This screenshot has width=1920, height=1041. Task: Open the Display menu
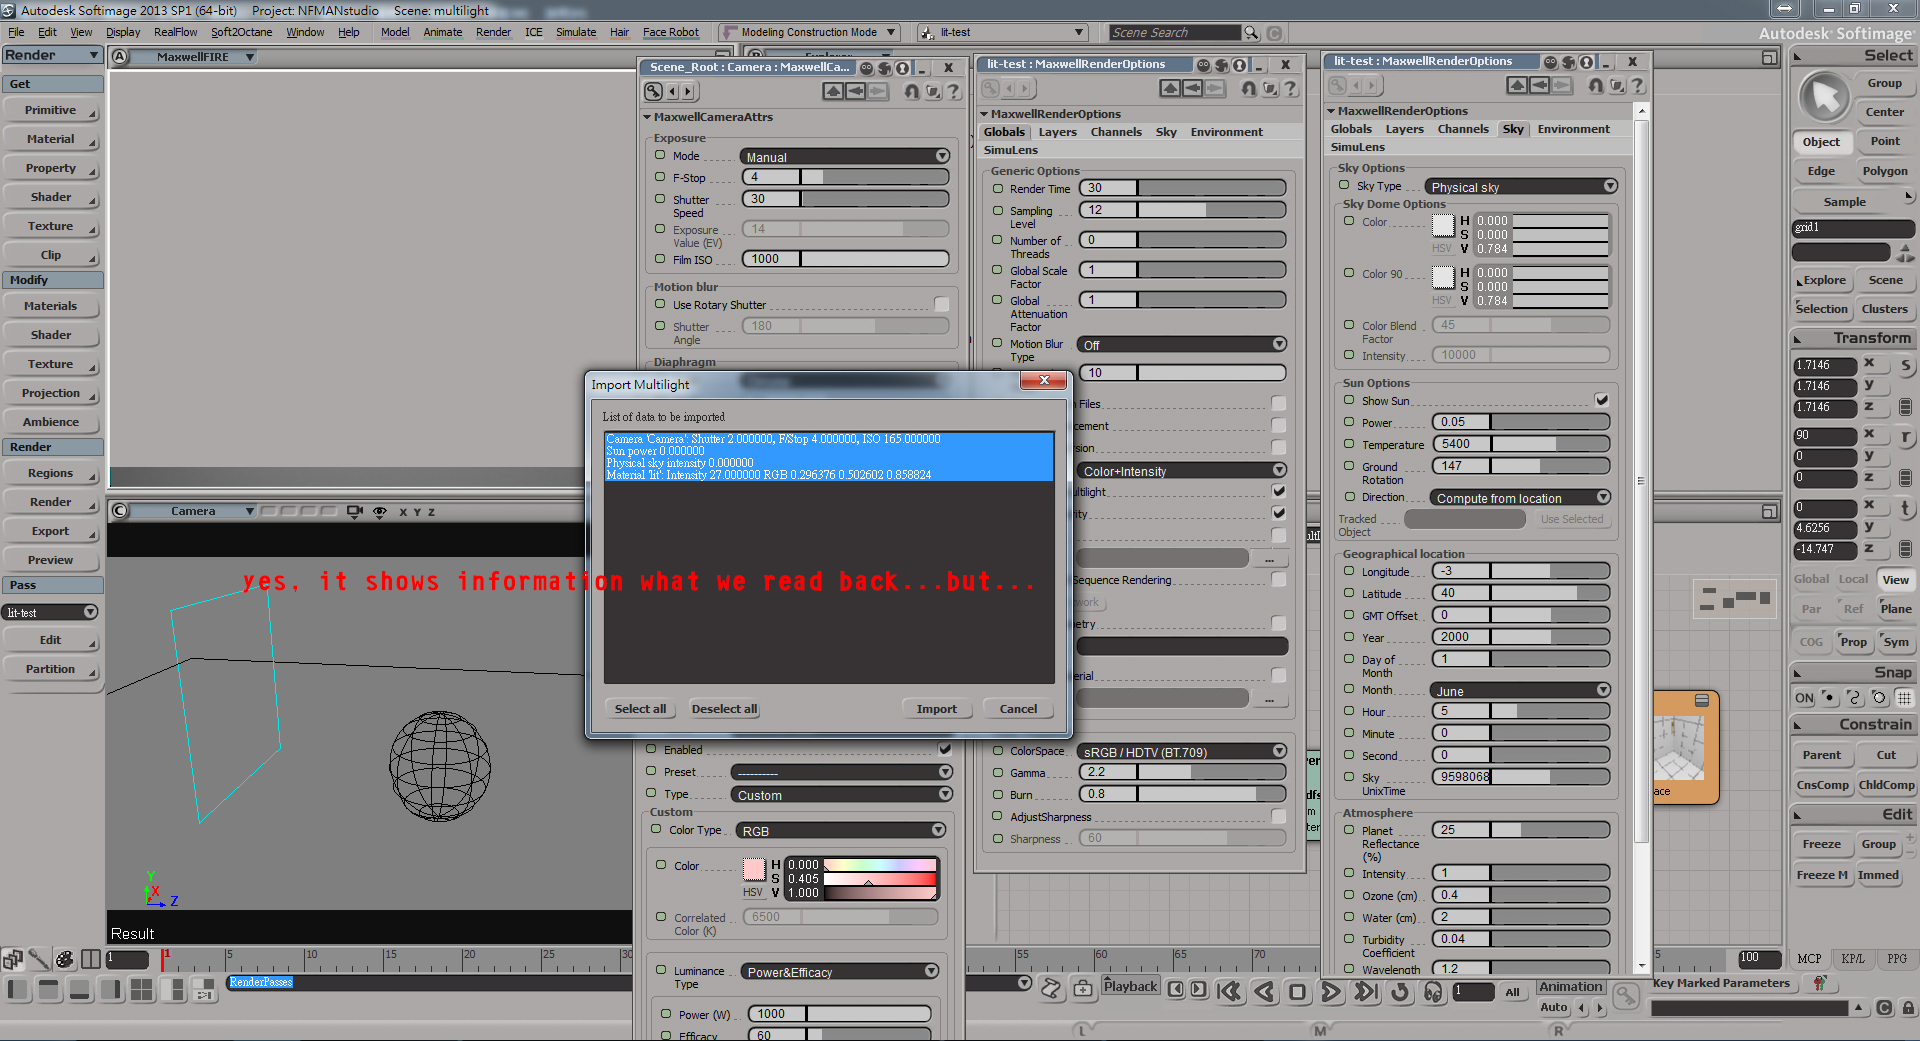pos(123,32)
